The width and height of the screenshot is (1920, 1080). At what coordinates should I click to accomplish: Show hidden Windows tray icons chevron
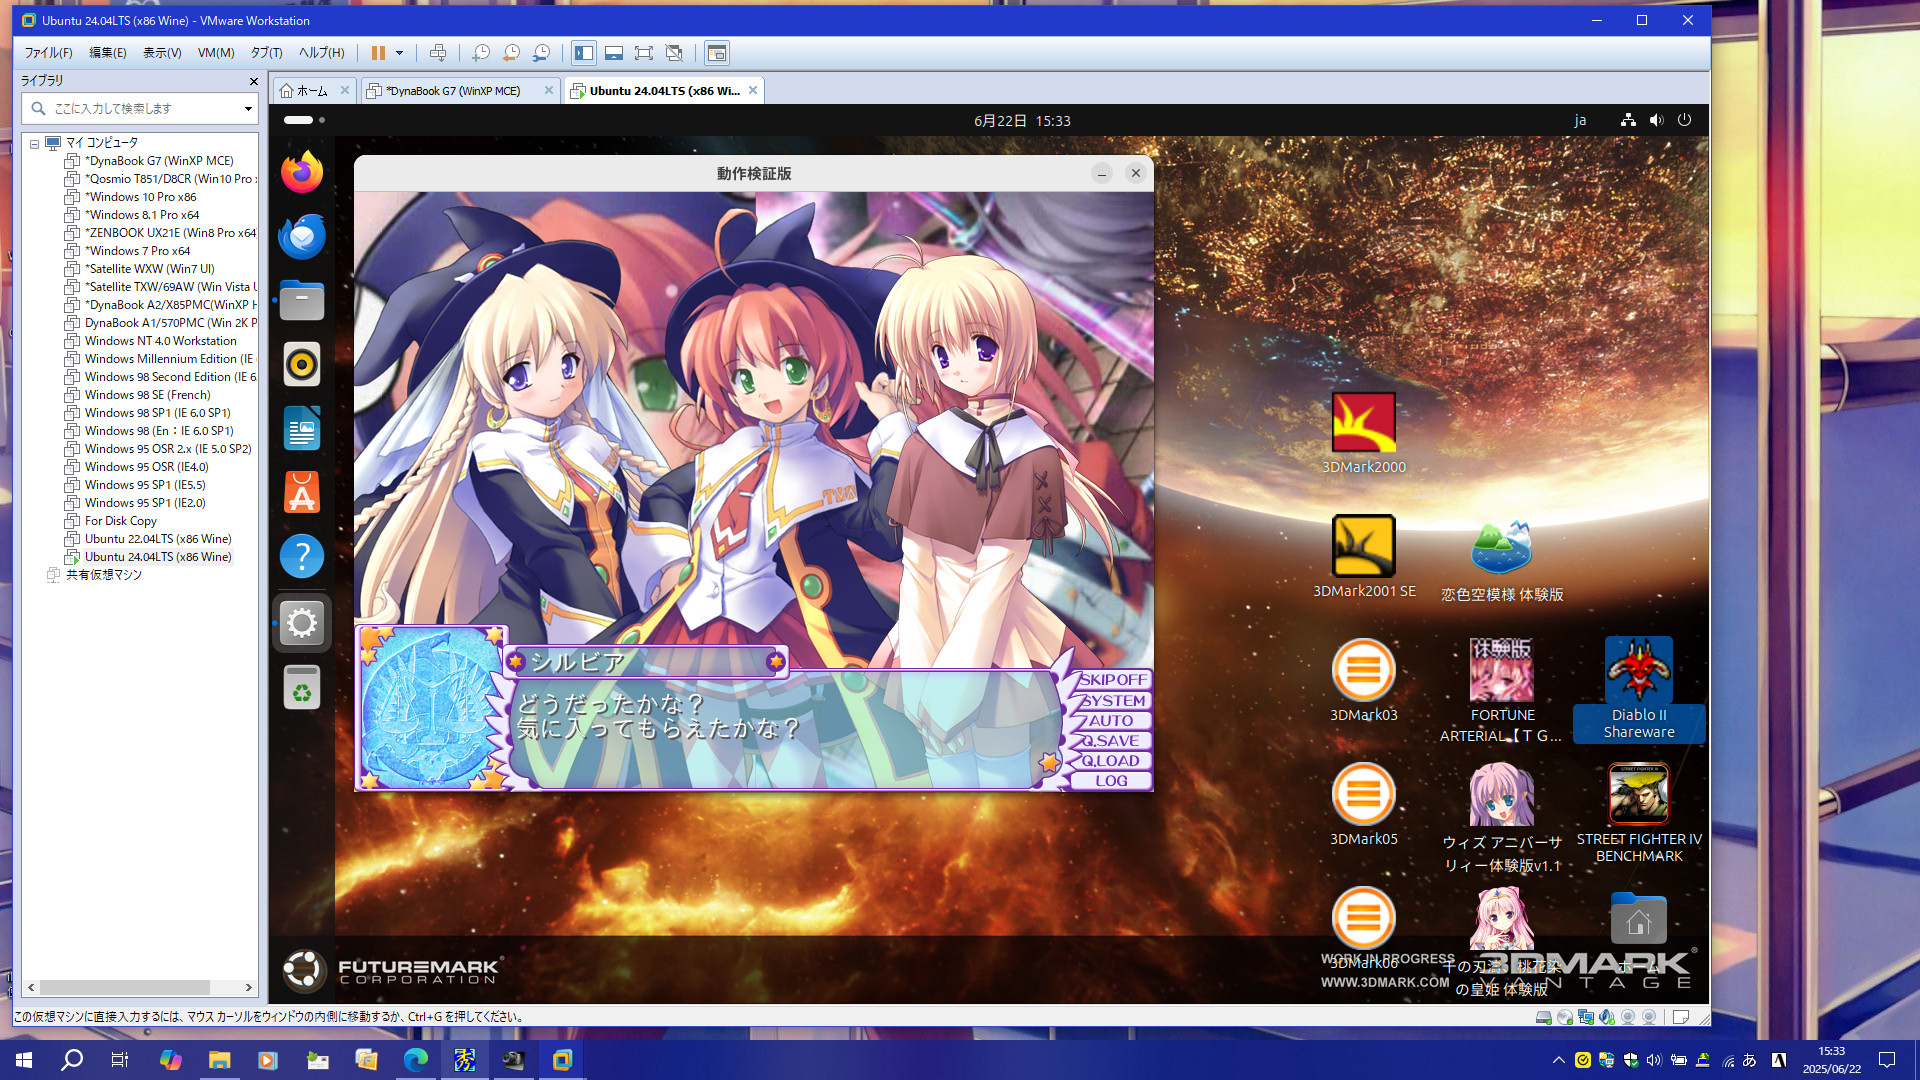click(x=1558, y=1060)
